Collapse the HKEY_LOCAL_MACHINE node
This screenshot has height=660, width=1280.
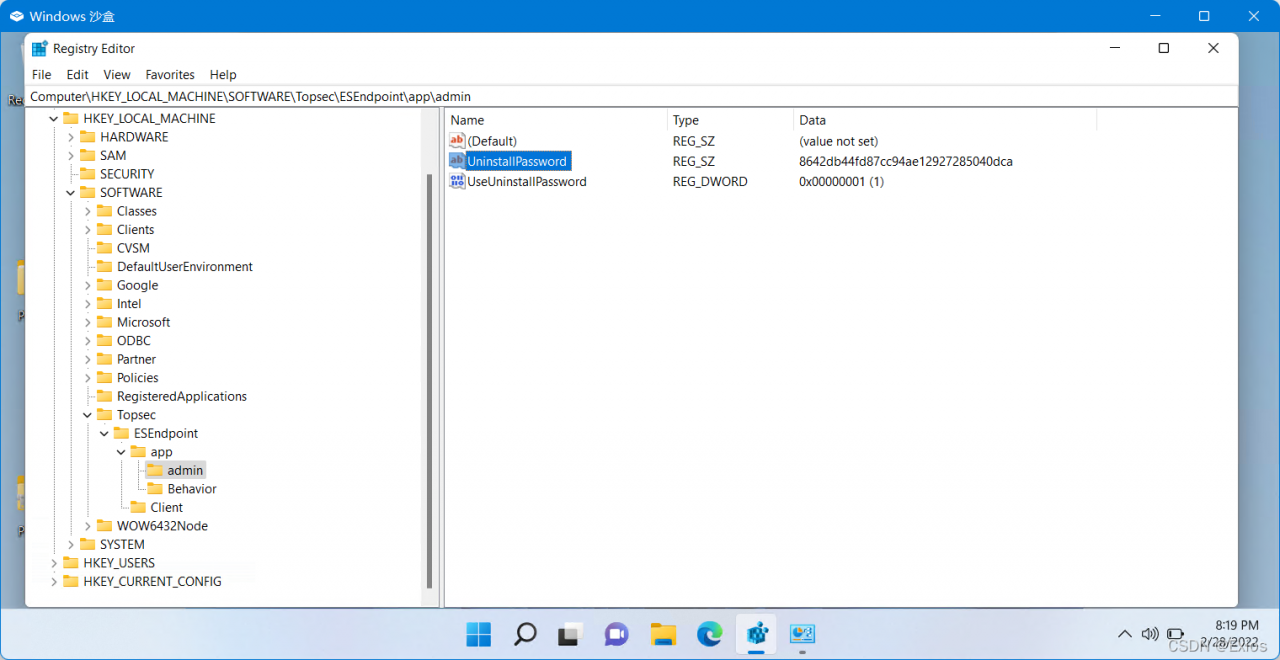coord(54,118)
